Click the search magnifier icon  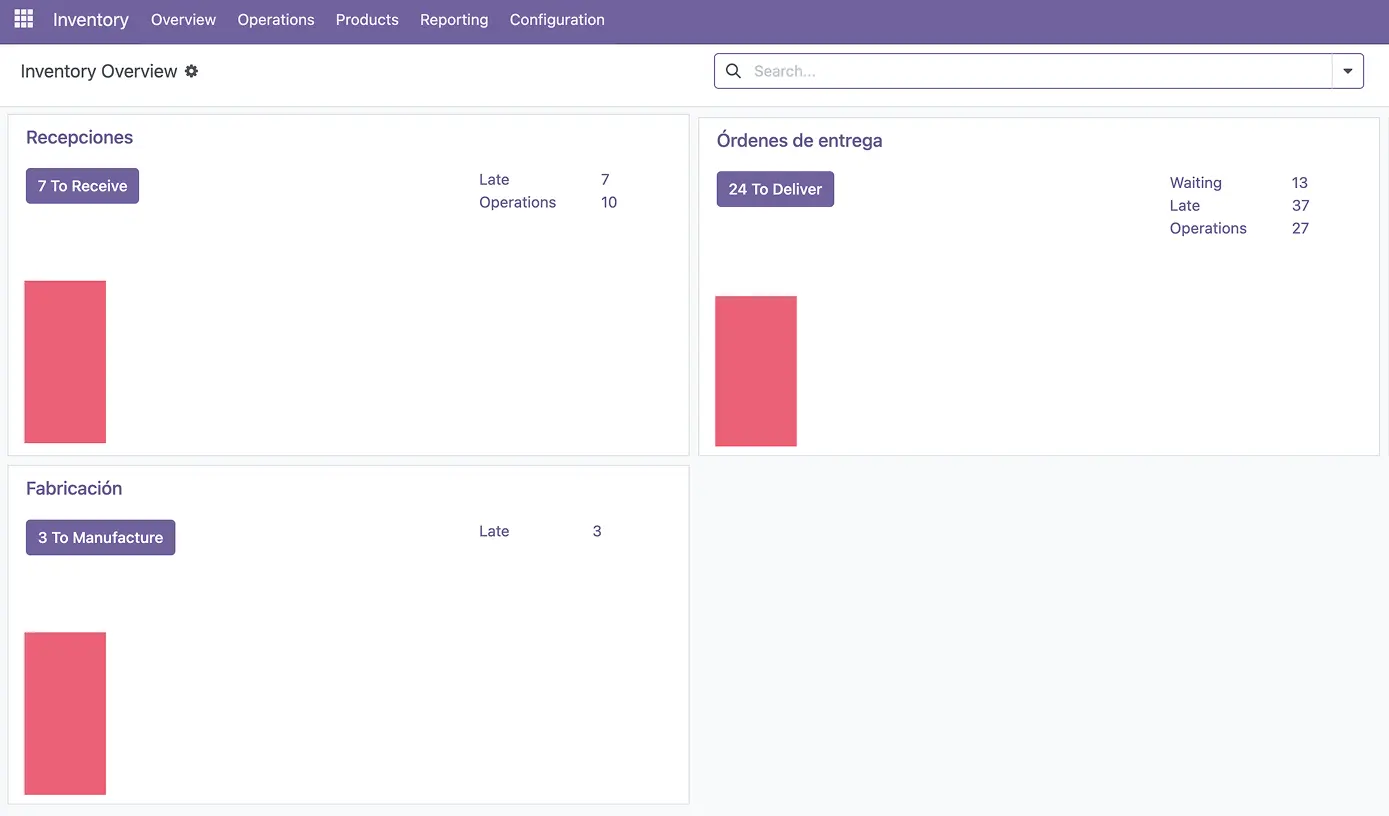[733, 71]
